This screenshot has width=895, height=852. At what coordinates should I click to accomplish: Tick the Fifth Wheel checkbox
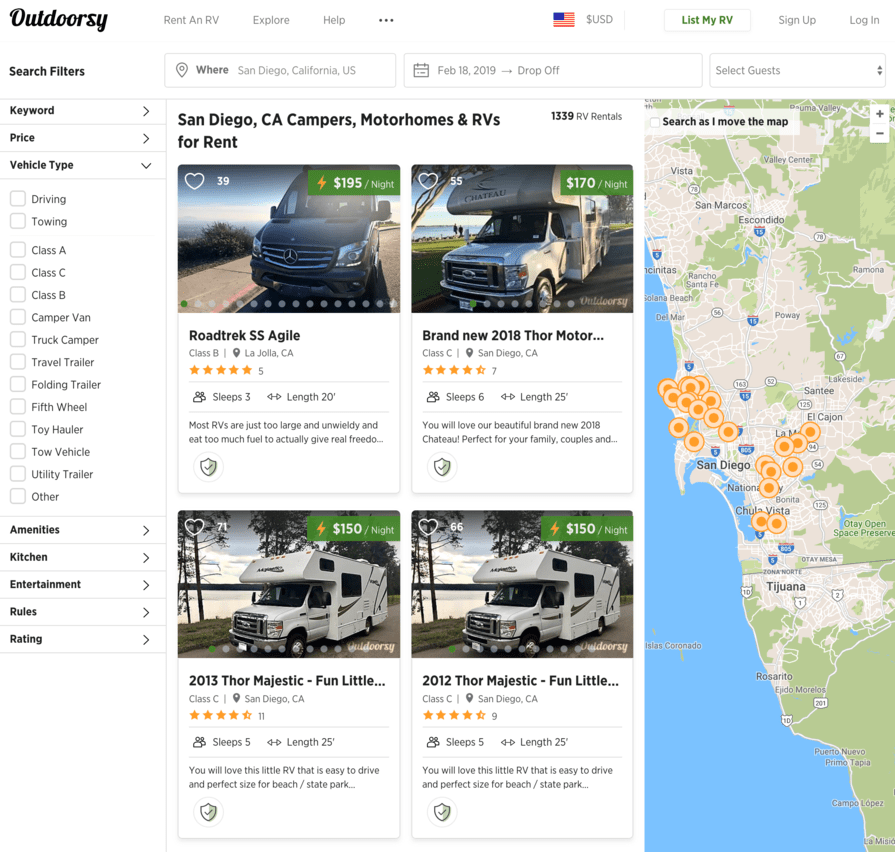click(x=18, y=406)
